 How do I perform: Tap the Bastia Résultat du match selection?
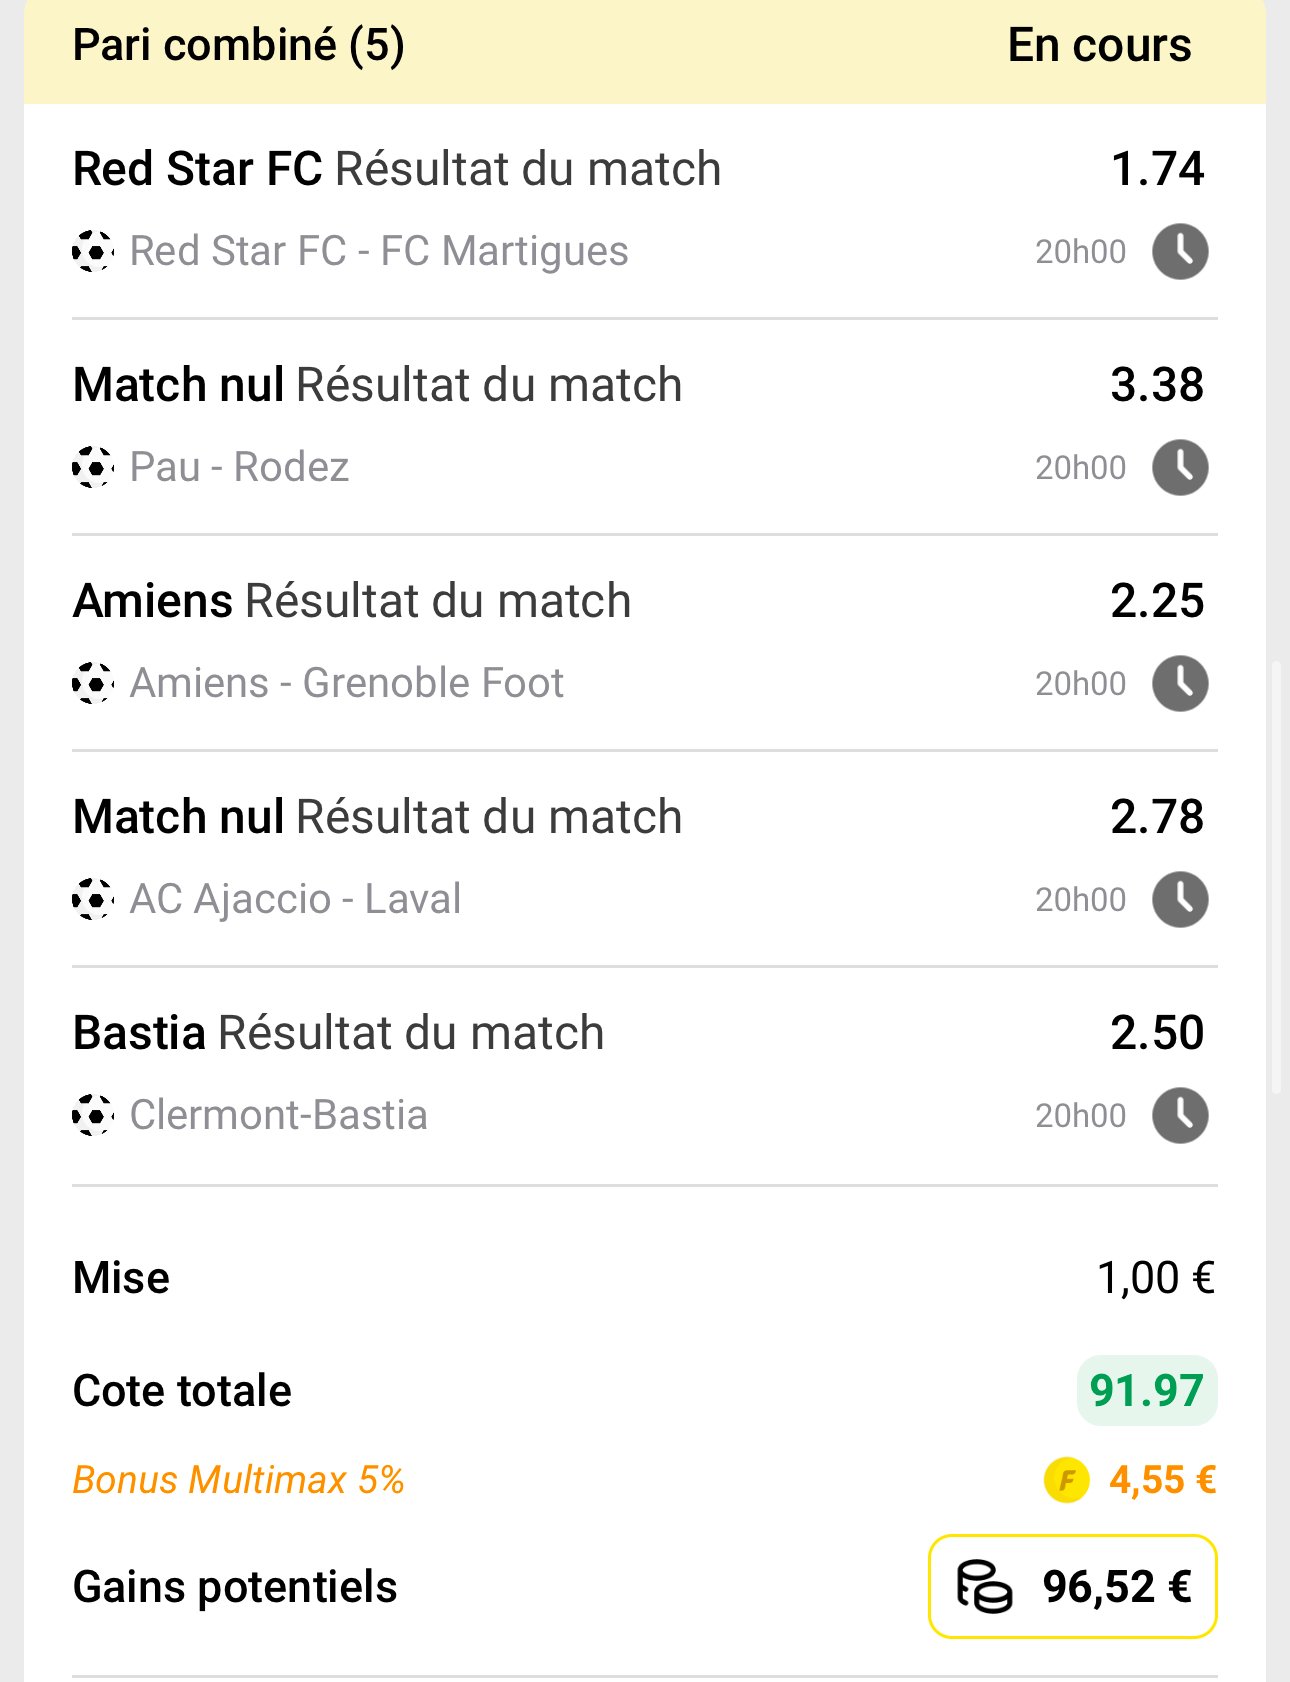tap(339, 1033)
